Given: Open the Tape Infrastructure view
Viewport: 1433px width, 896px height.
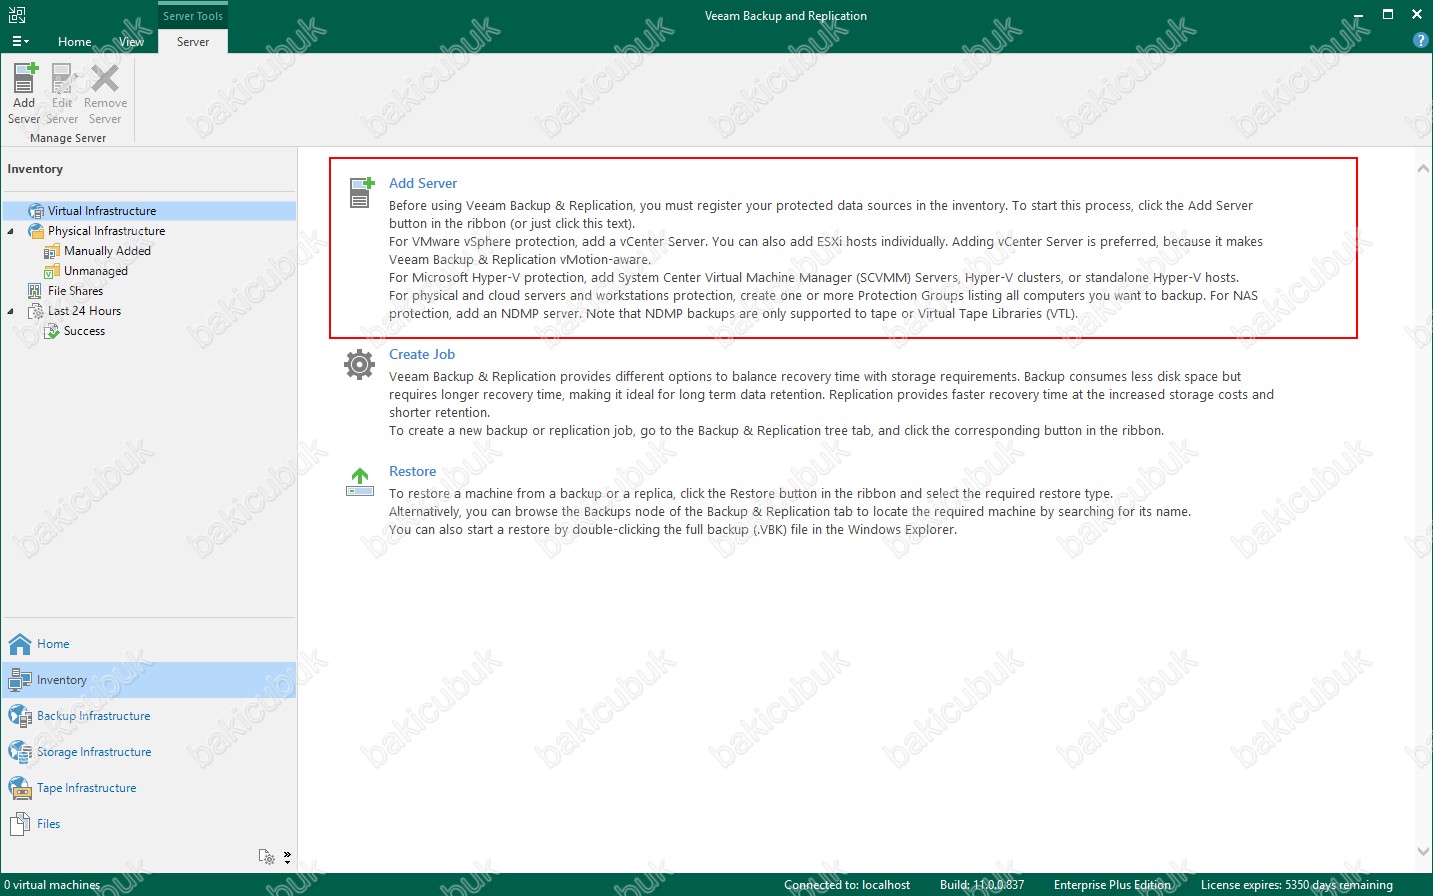Looking at the screenshot, I should click(149, 788).
